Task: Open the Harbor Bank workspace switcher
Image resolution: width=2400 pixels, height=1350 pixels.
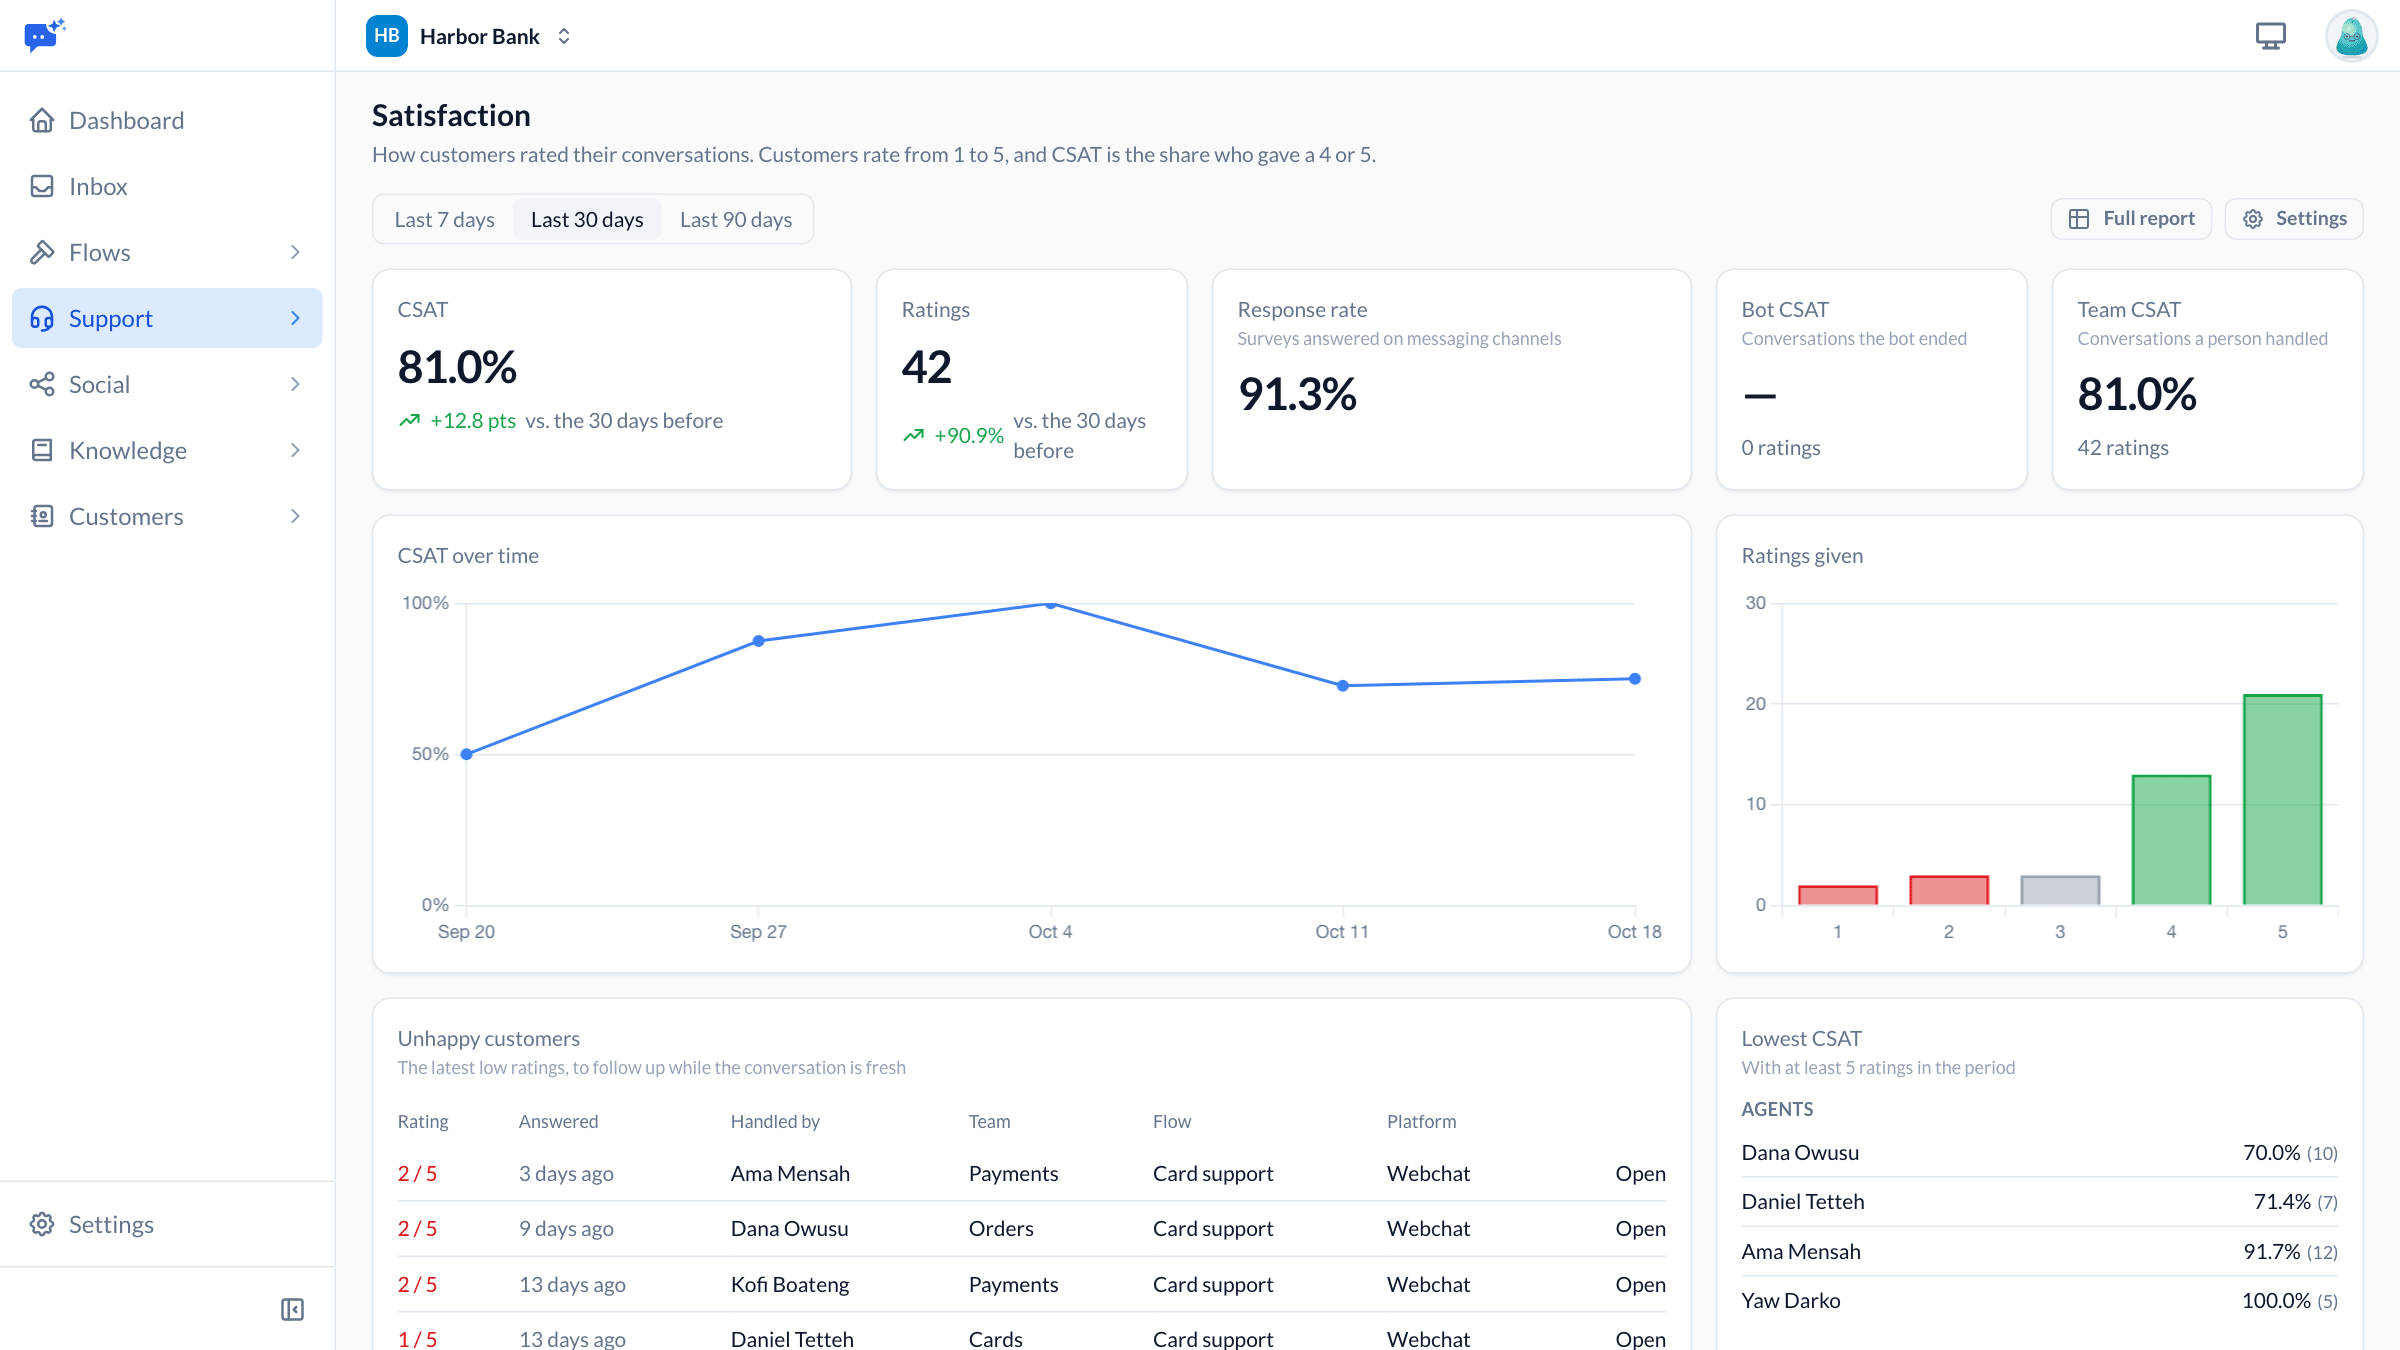Action: (470, 36)
